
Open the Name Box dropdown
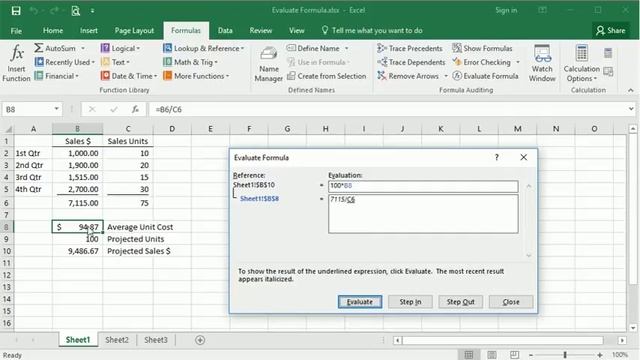click(x=56, y=109)
